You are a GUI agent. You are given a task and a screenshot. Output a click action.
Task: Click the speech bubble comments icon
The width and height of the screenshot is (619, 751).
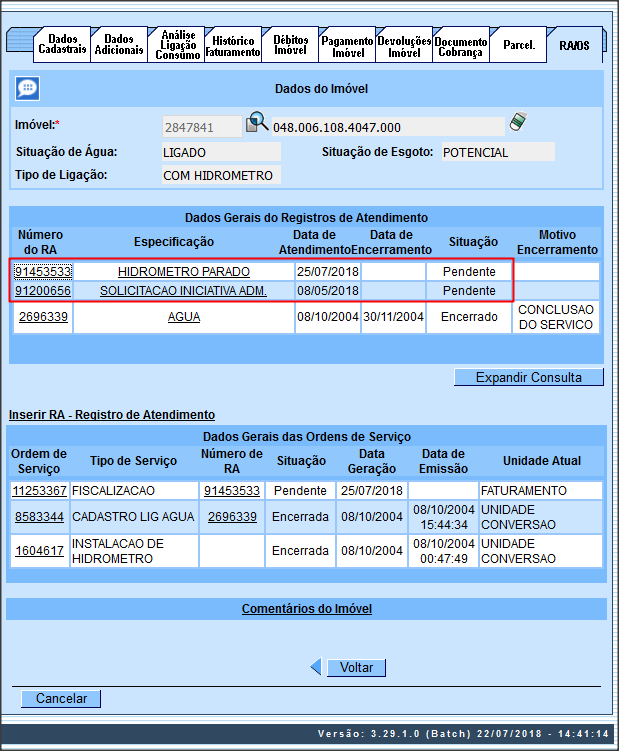[x=27, y=88]
